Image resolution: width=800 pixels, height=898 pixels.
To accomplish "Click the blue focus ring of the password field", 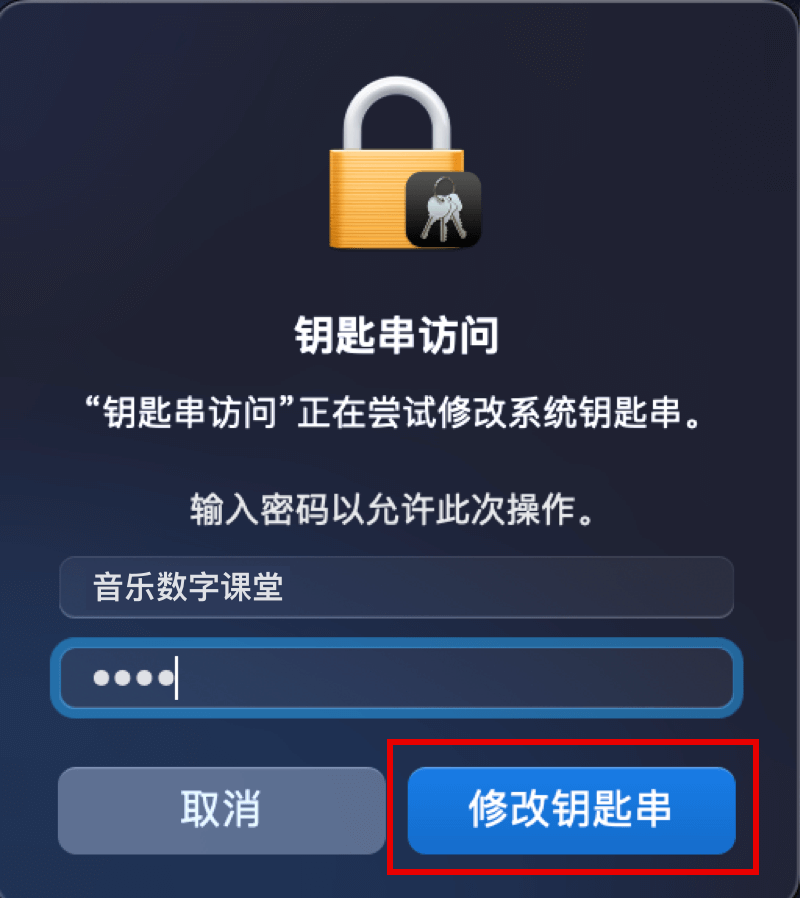I will 397,643.
